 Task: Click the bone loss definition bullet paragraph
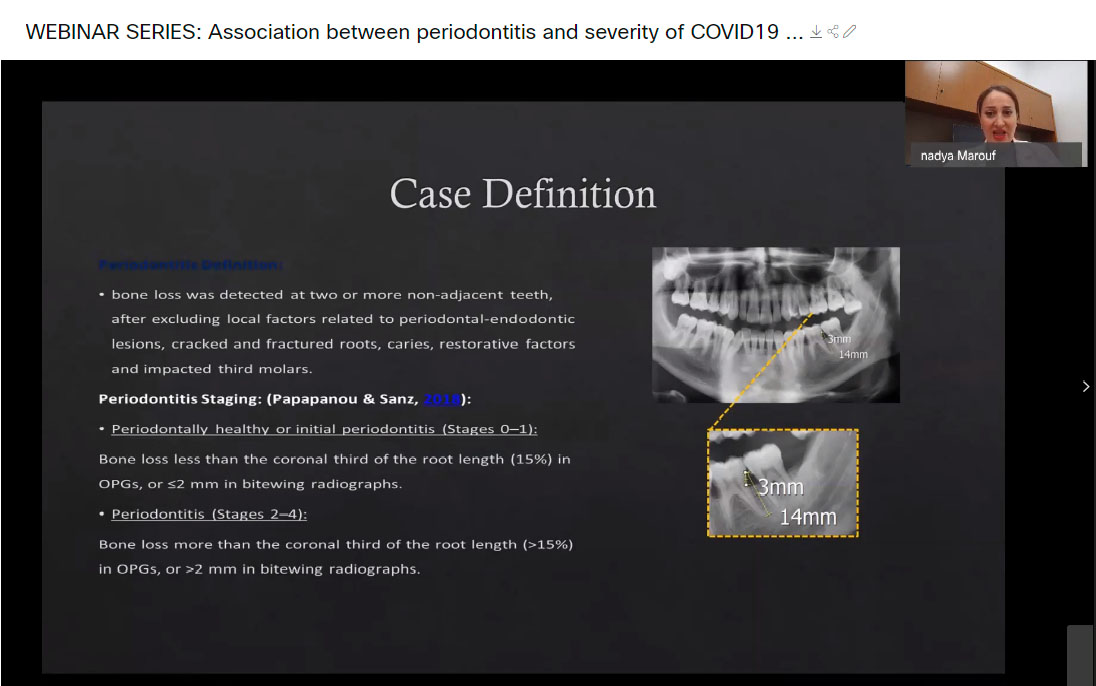coord(340,331)
